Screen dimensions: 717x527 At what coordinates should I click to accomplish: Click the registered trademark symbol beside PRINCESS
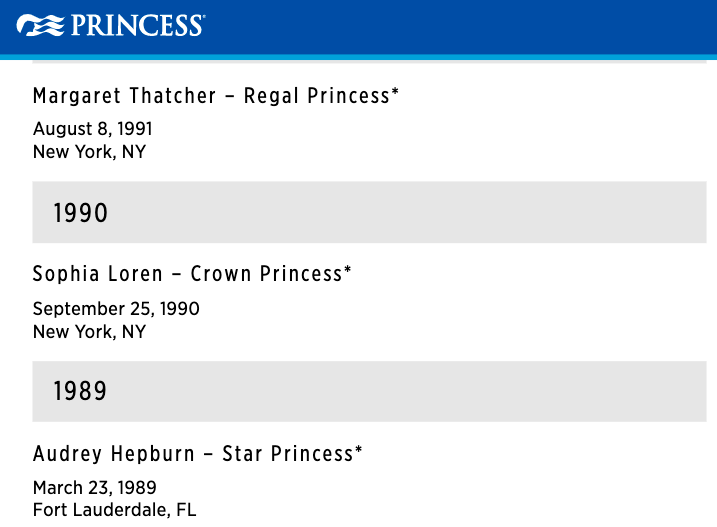click(203, 17)
